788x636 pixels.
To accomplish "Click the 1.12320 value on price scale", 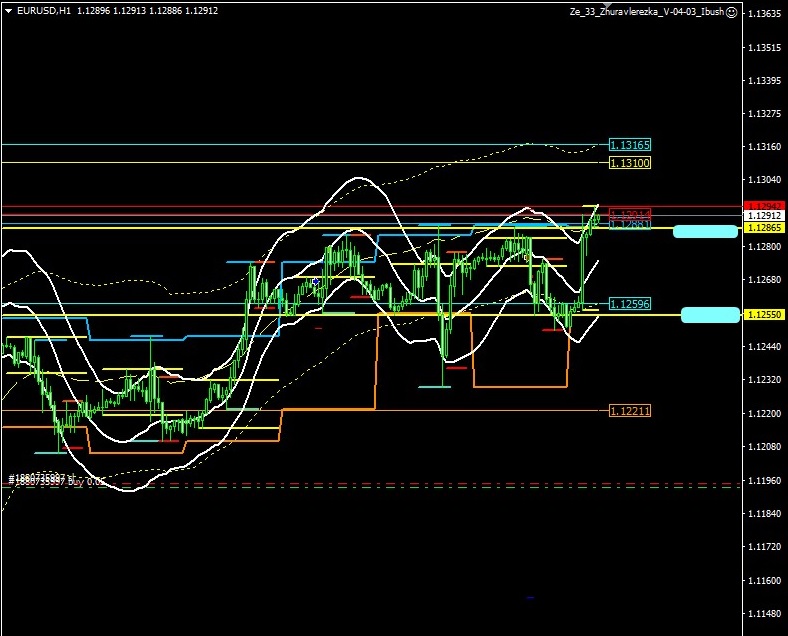I will point(765,380).
